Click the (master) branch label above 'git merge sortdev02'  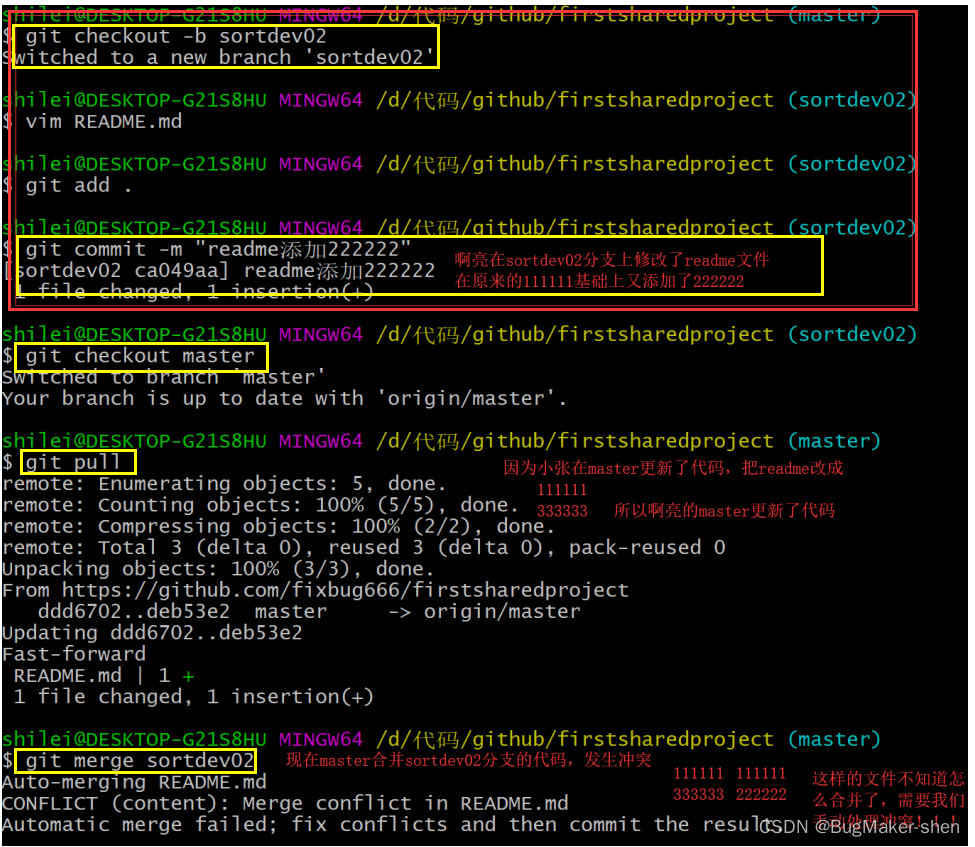point(834,739)
